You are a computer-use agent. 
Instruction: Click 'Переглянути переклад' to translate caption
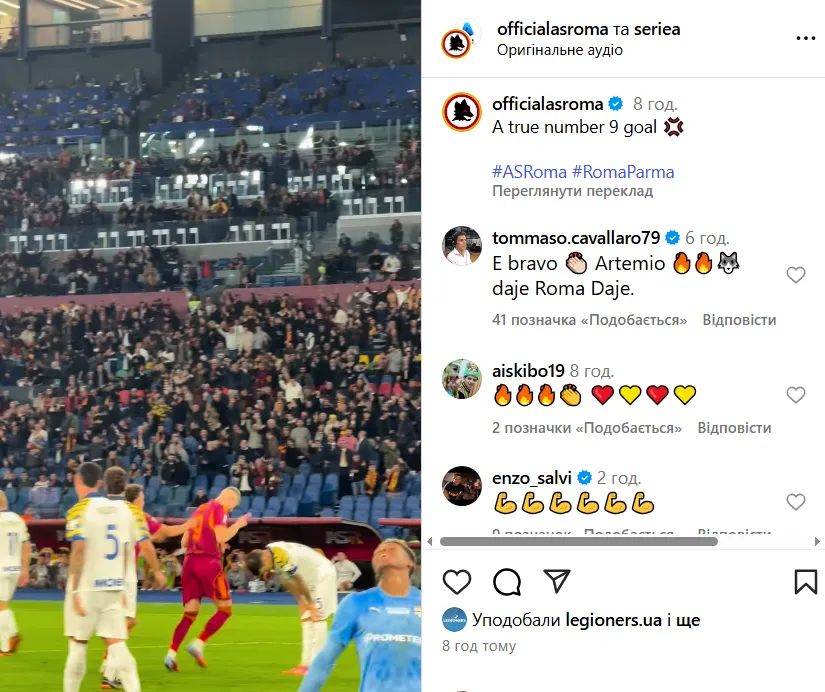coord(572,191)
